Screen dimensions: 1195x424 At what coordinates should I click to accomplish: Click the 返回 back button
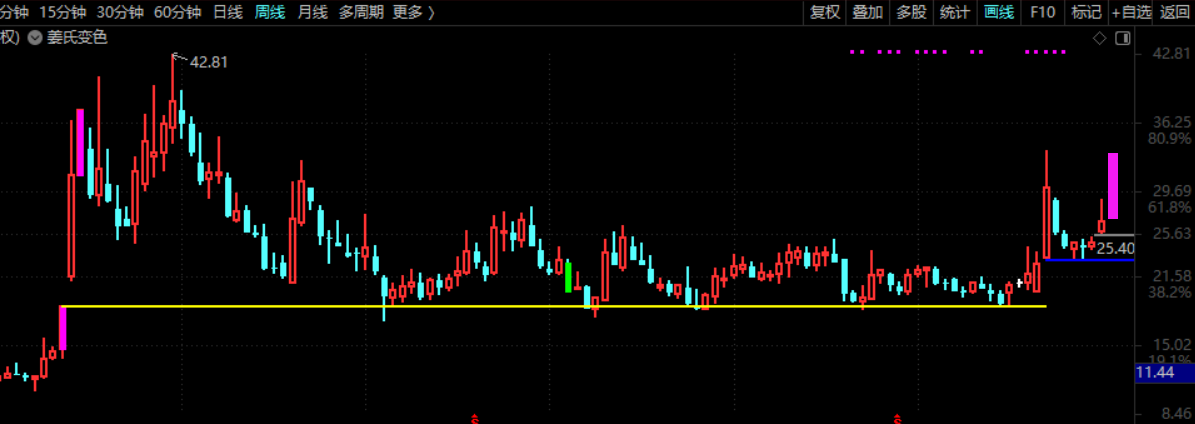[1174, 11]
